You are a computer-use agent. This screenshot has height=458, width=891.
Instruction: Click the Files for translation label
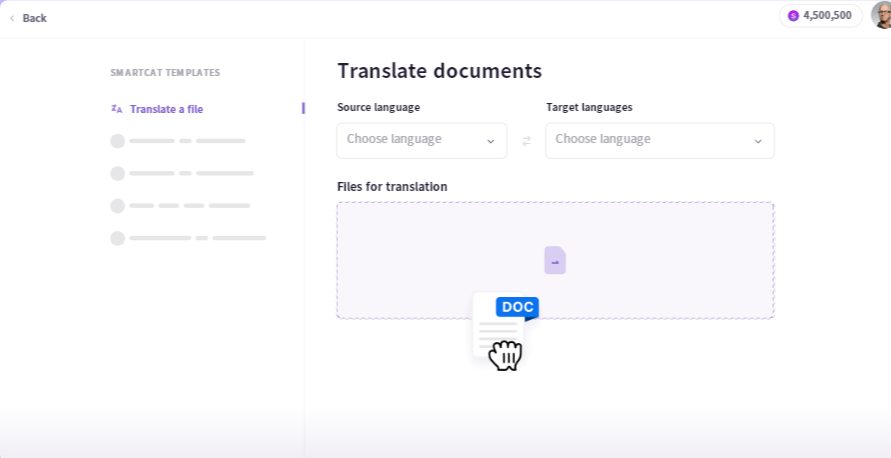point(392,187)
